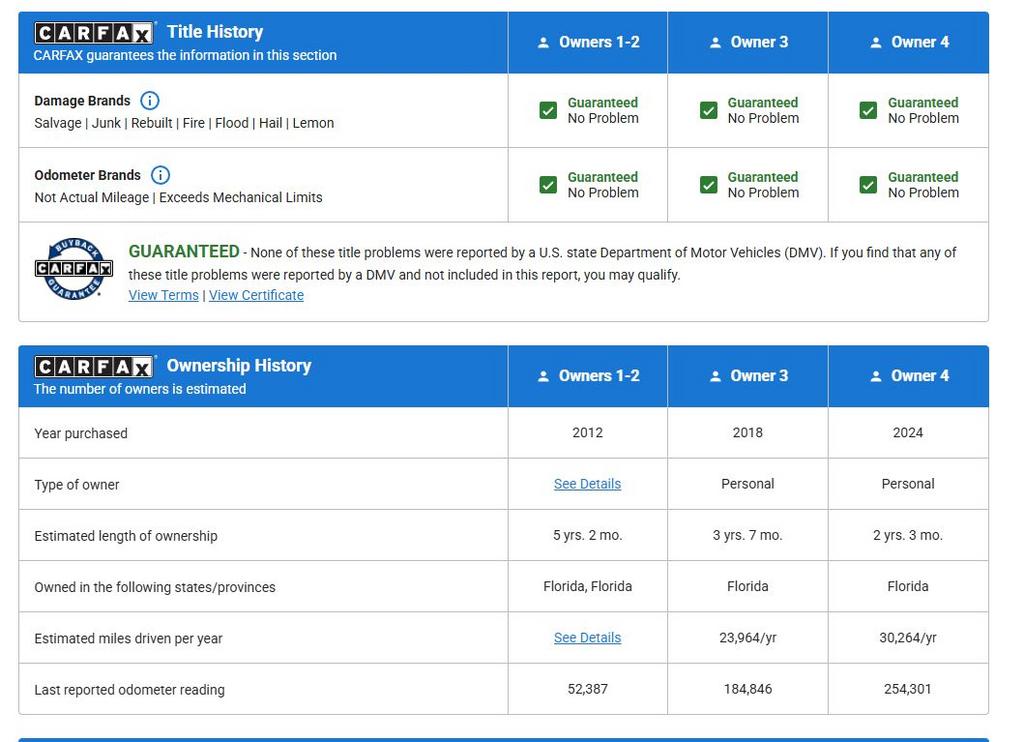Viewport: 1024px width, 742px height.
Task: Click Odometer Brands green check for Owners 1-2
Action: click(x=548, y=185)
